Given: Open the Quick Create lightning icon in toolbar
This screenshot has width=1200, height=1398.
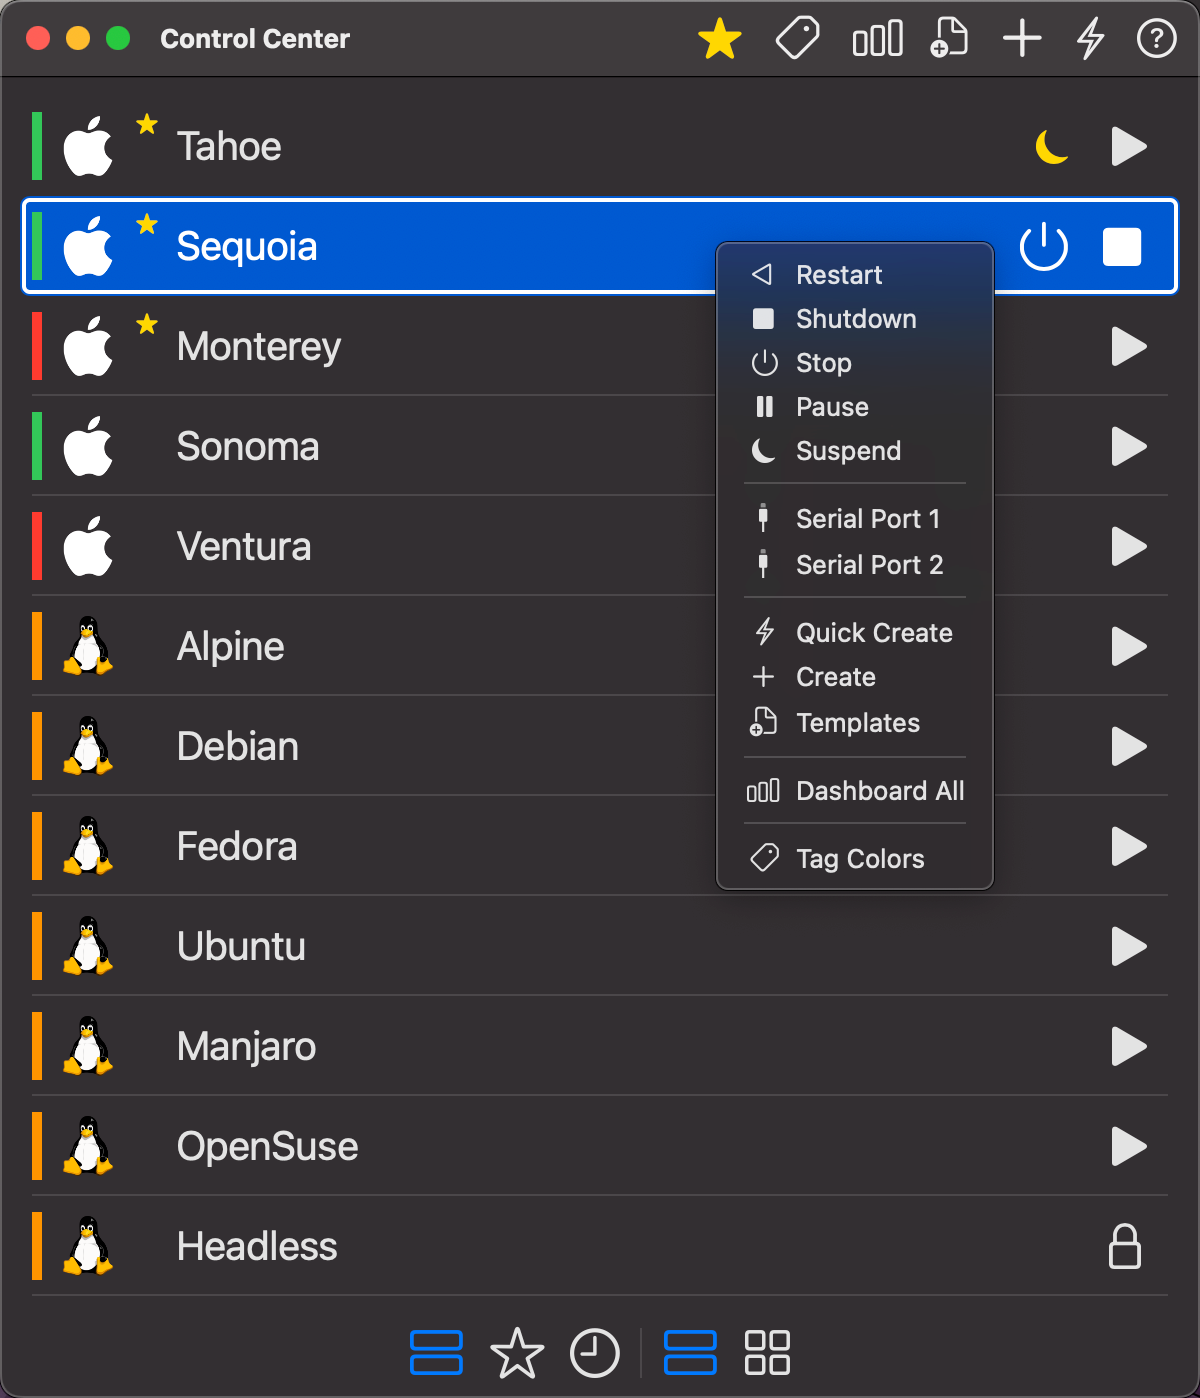Looking at the screenshot, I should click(1090, 39).
